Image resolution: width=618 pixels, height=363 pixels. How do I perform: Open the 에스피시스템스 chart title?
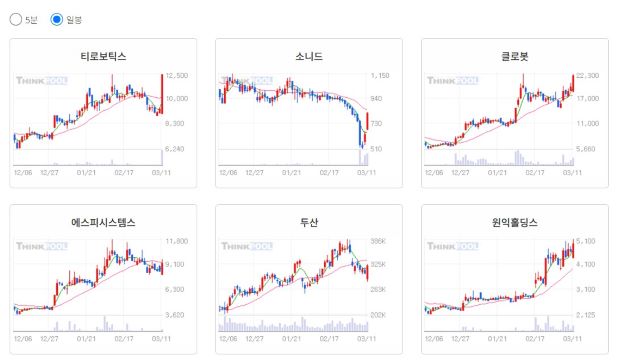pos(103,222)
